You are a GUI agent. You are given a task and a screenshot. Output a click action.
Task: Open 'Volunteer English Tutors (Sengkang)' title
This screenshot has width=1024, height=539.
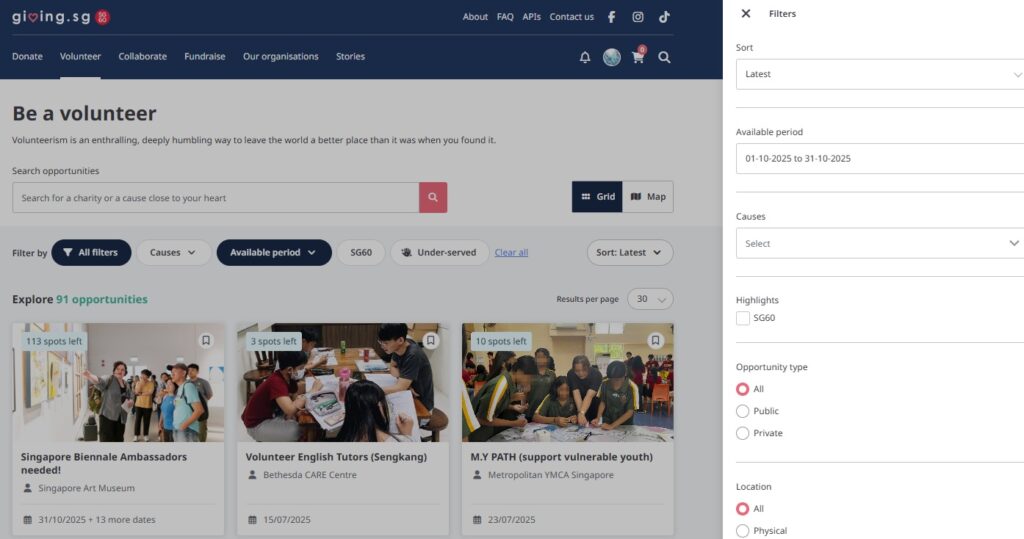(336, 457)
